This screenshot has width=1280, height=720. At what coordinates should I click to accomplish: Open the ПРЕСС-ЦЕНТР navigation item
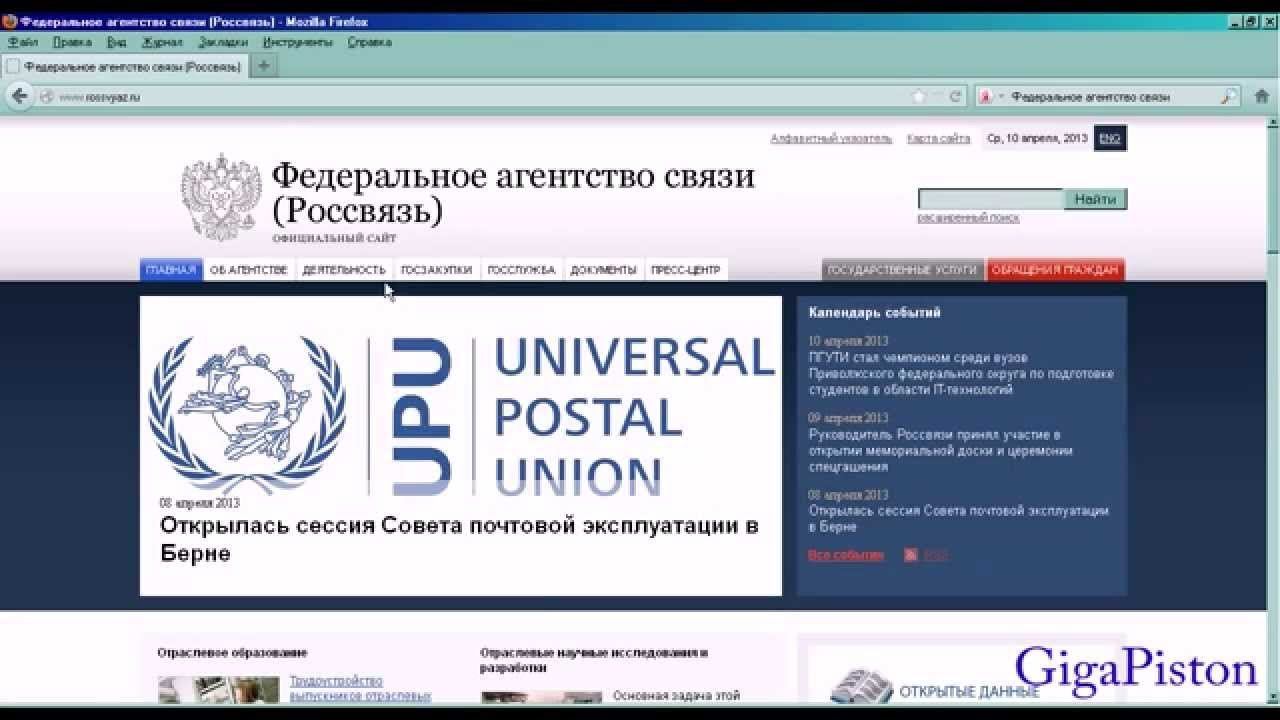[685, 270]
